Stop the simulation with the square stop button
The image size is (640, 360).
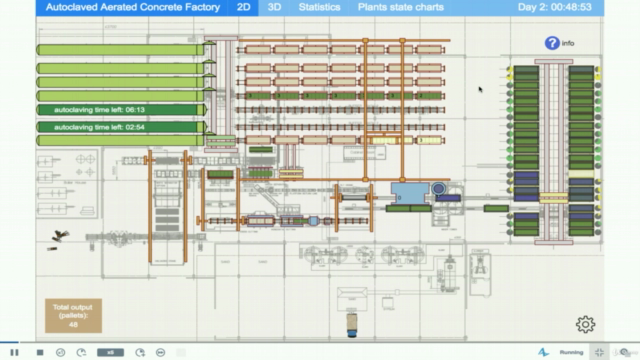tap(40, 352)
